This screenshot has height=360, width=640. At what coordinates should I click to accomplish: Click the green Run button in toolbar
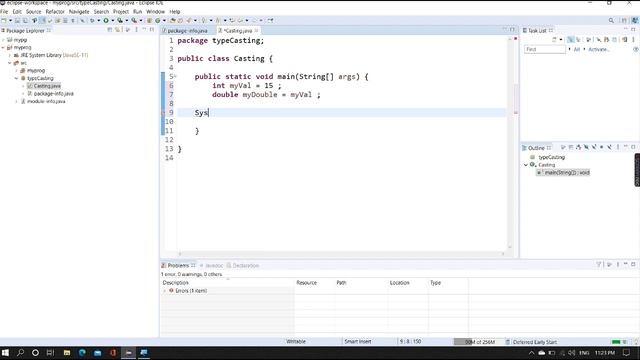tap(106, 20)
